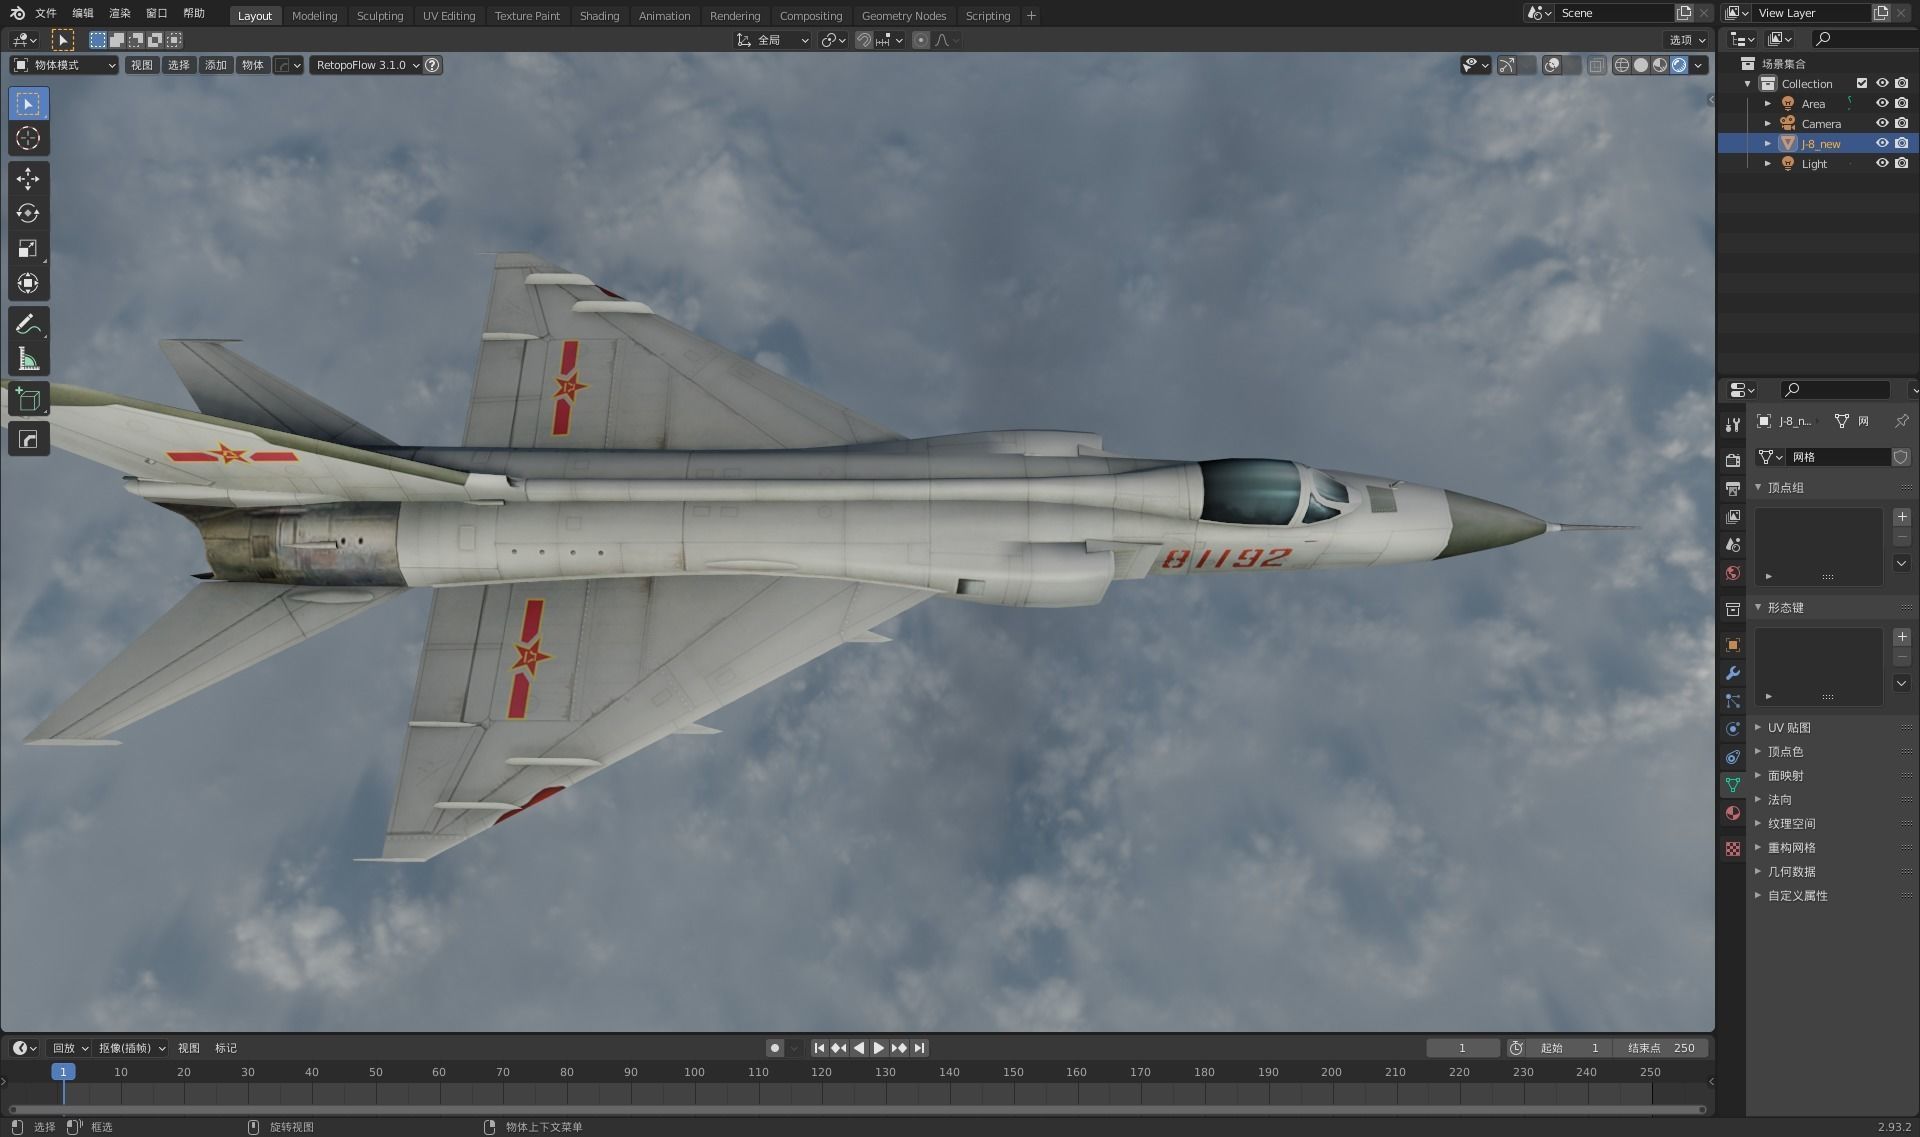The height and width of the screenshot is (1137, 1920).
Task: Collapse the 顶点组 panel
Action: tap(1759, 487)
